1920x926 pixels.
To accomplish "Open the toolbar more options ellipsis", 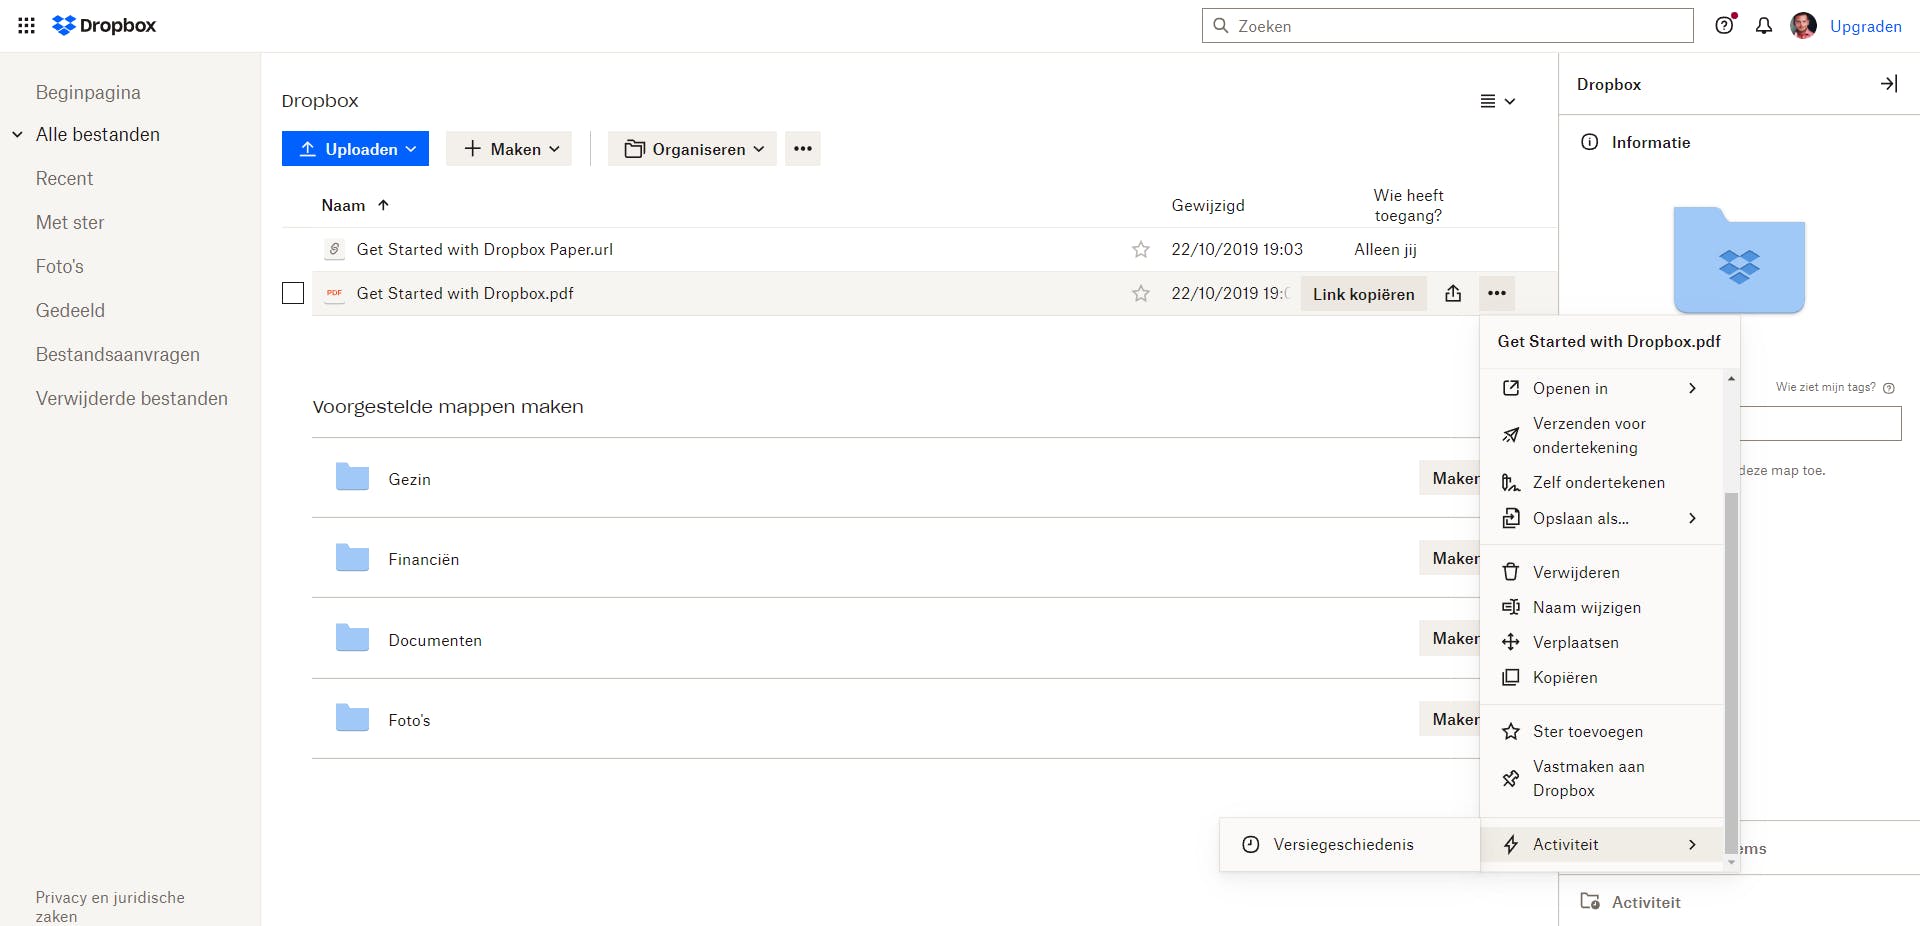I will click(802, 149).
